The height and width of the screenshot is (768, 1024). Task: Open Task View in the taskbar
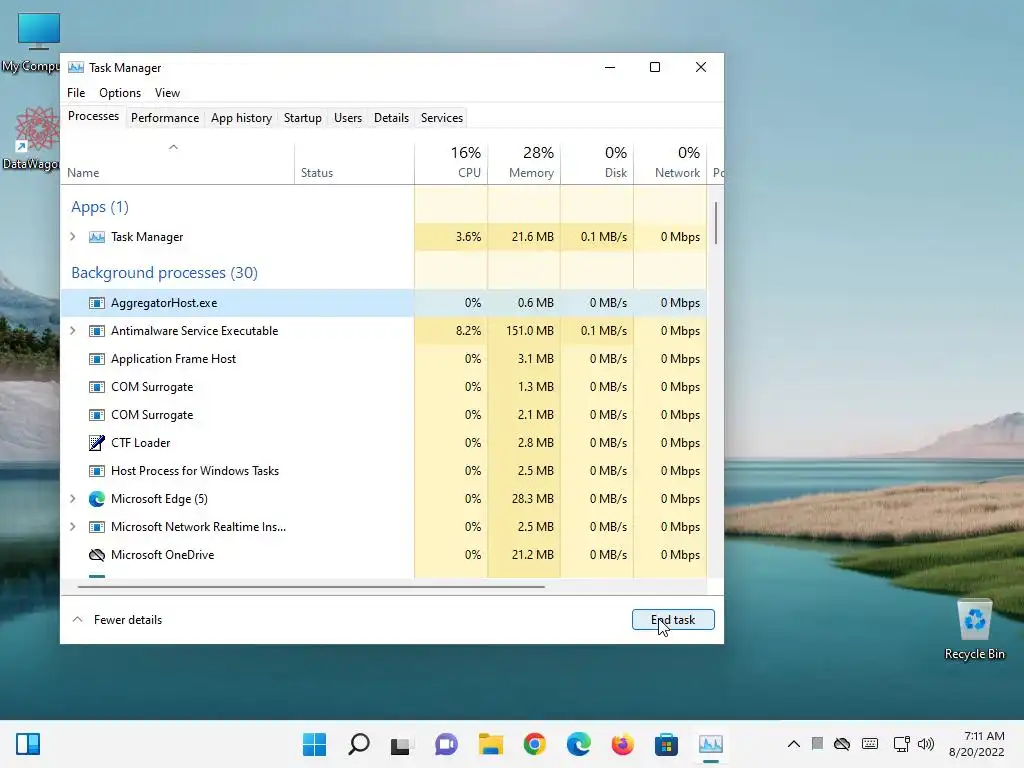400,745
